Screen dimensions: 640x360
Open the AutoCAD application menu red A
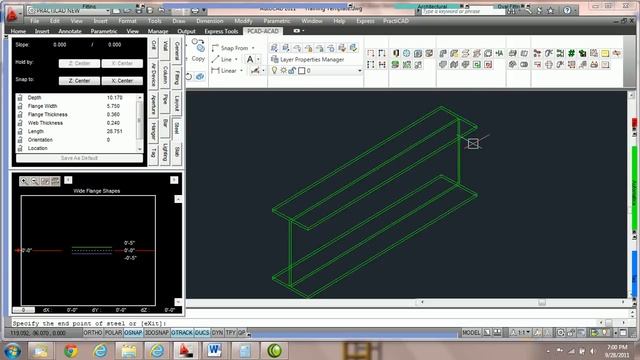[x=12, y=15]
